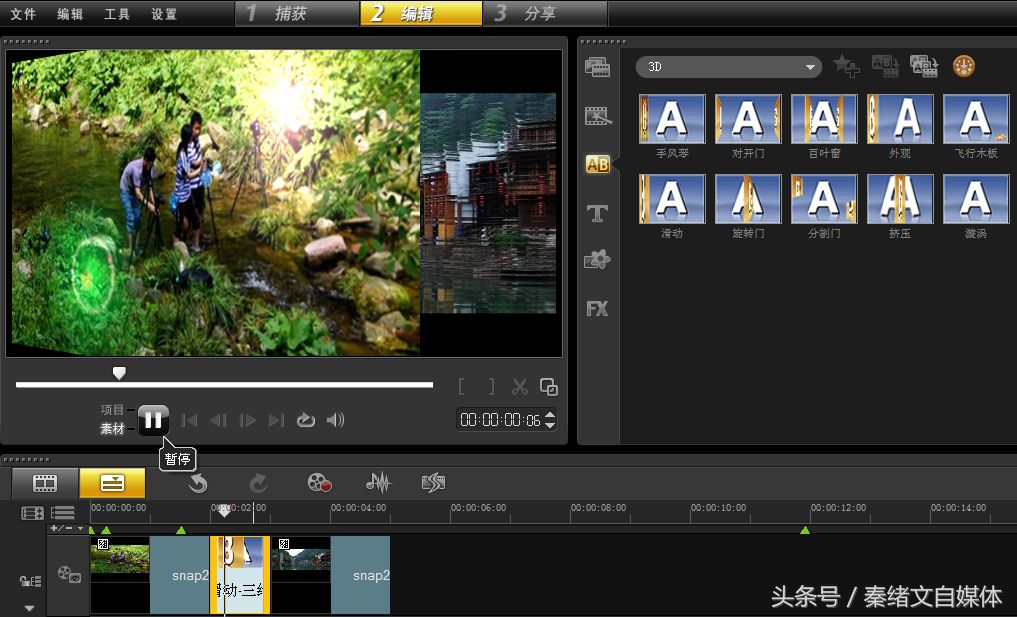Open the Sound Mixer waveform icon
Image resolution: width=1017 pixels, height=617 pixels.
tap(378, 483)
